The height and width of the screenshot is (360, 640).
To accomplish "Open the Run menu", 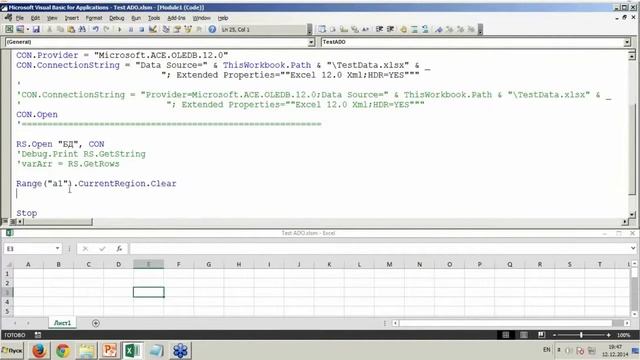I will (136, 18).
